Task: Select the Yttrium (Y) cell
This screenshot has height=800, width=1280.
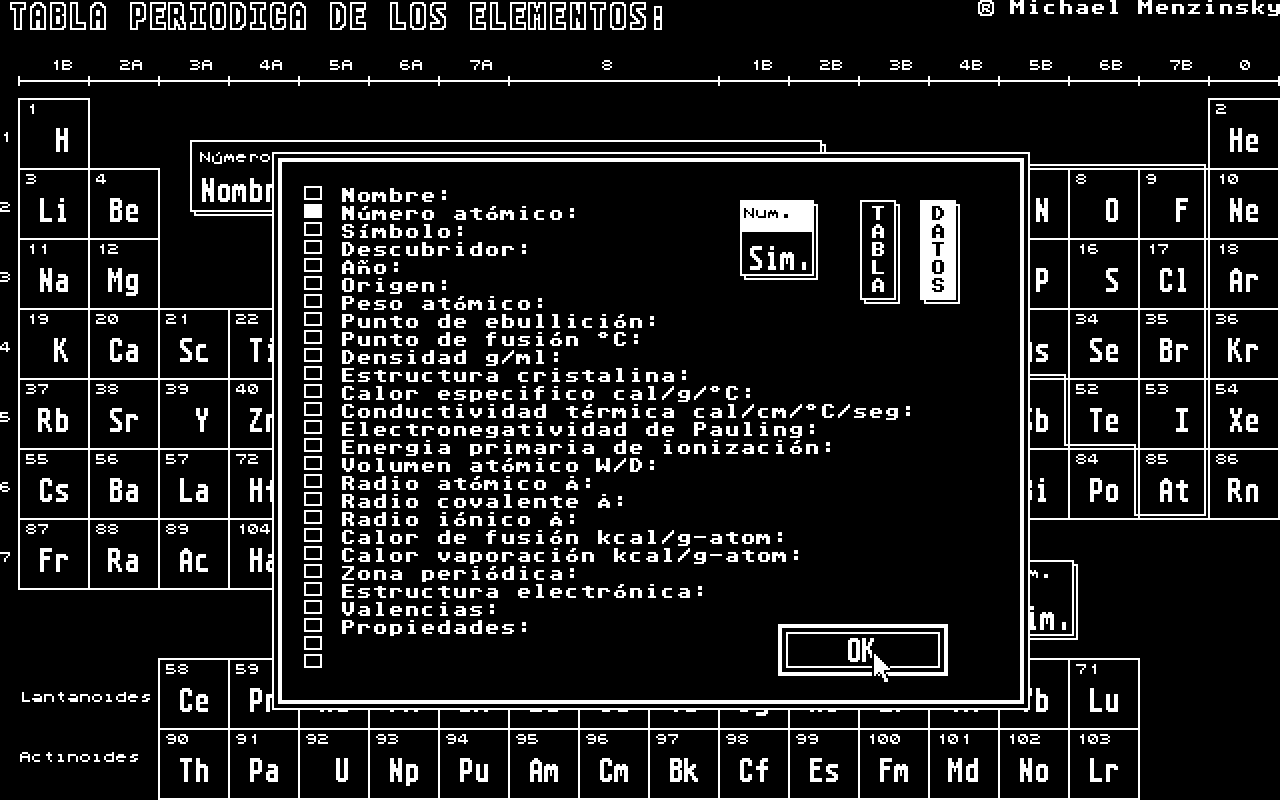Action: tap(194, 414)
